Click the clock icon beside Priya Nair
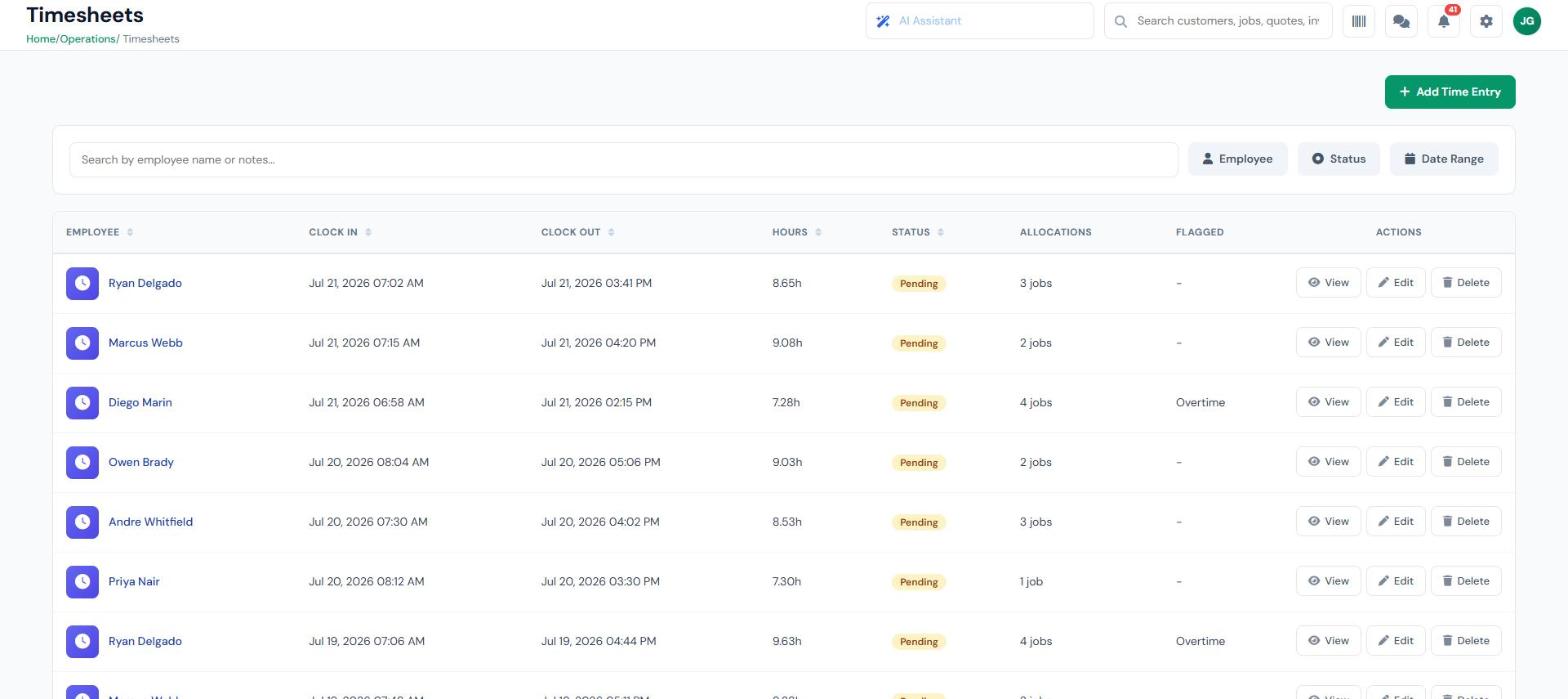Screen dimensions: 1568x699 coord(82,582)
